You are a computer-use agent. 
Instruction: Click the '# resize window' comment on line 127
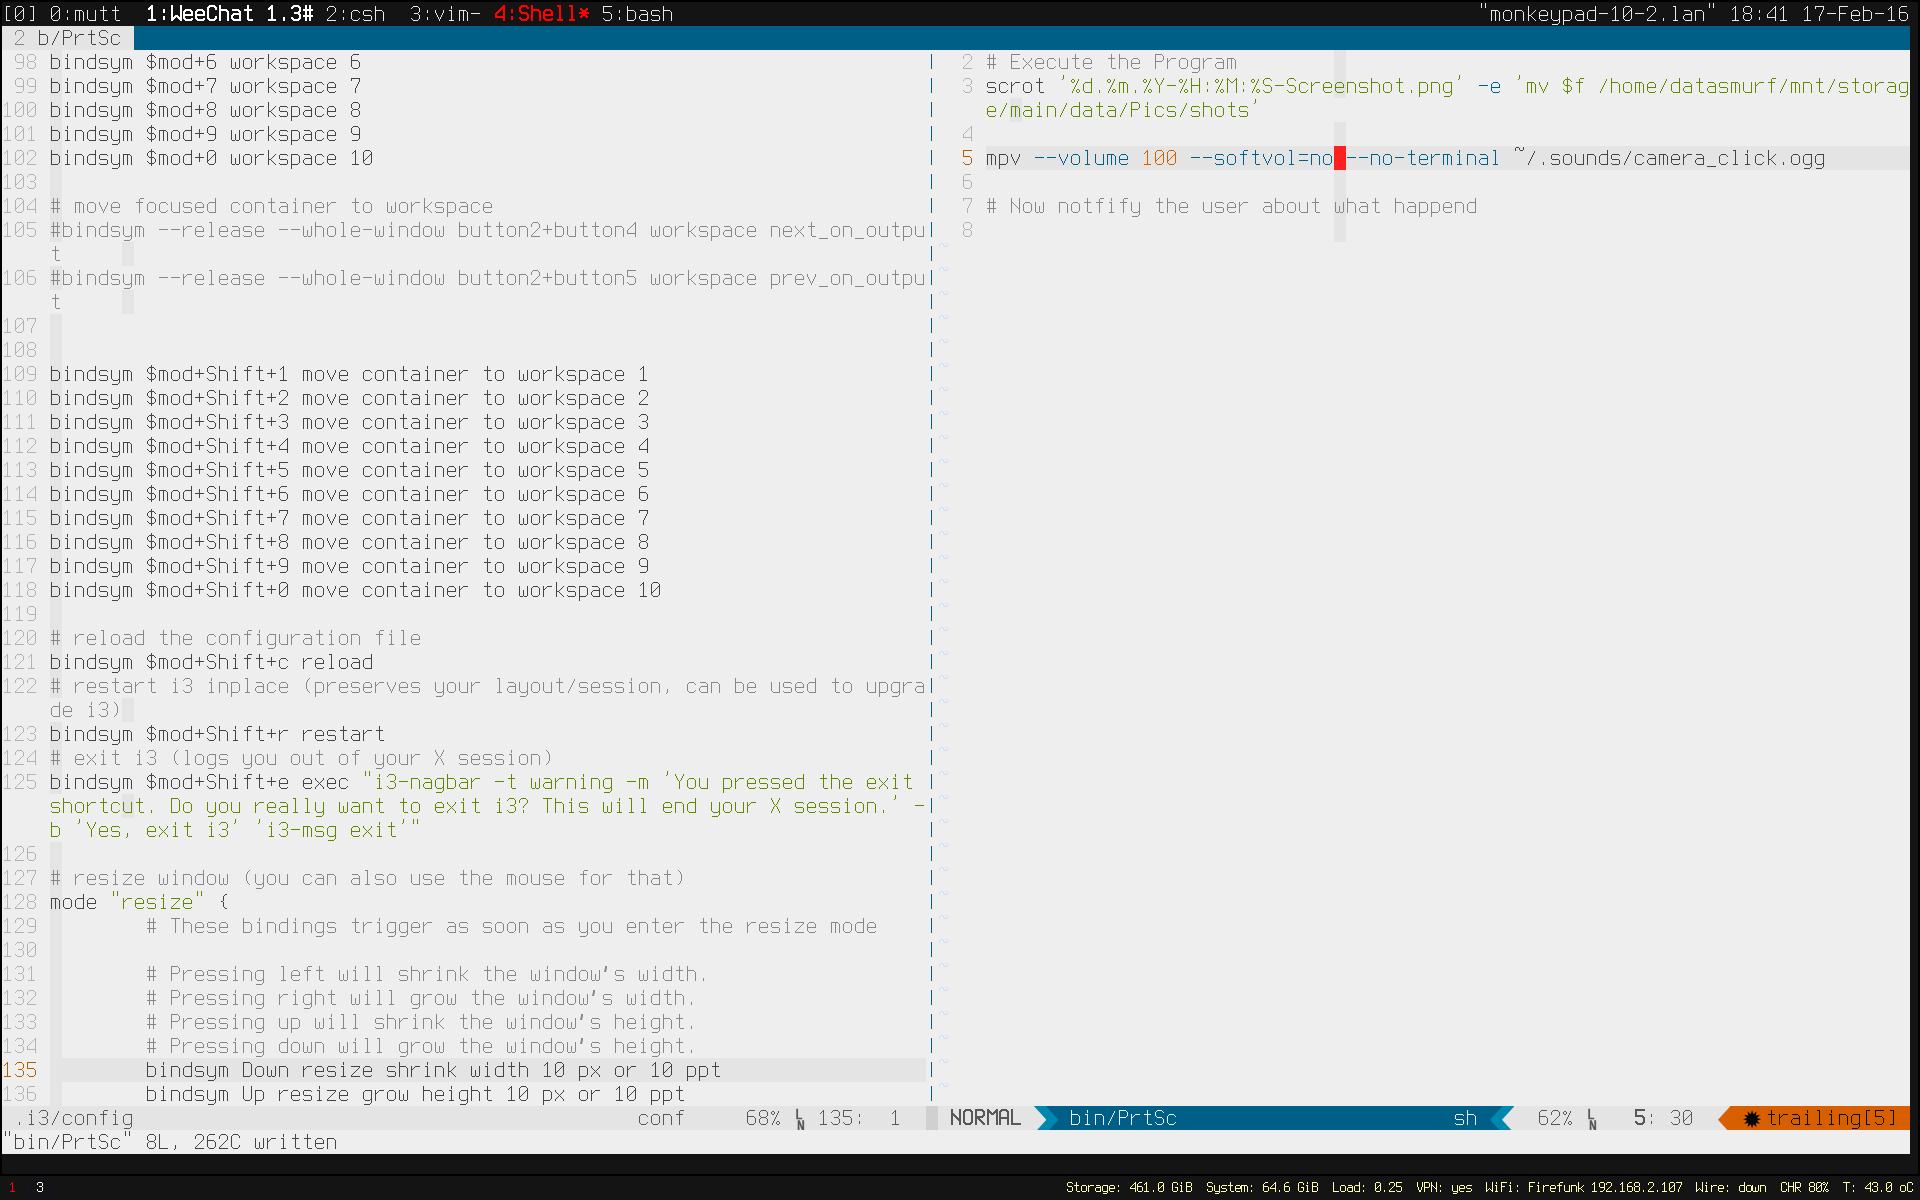coord(367,878)
